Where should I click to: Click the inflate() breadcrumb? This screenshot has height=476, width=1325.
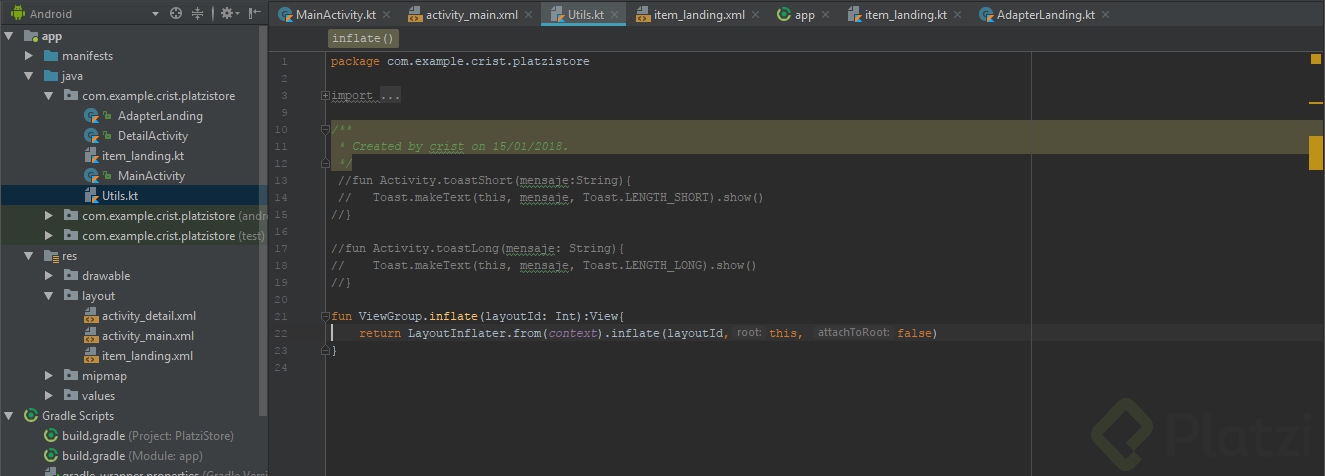364,39
